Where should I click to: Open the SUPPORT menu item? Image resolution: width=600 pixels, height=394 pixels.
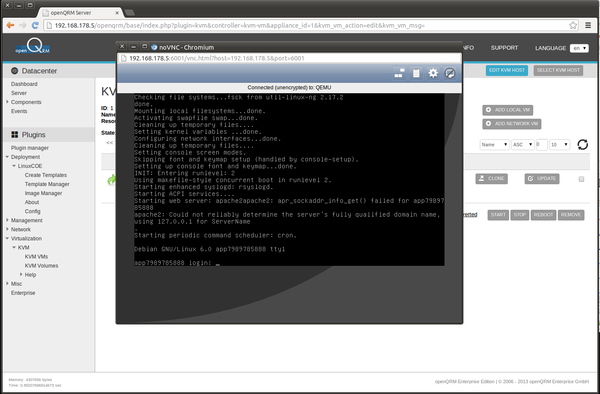click(504, 48)
